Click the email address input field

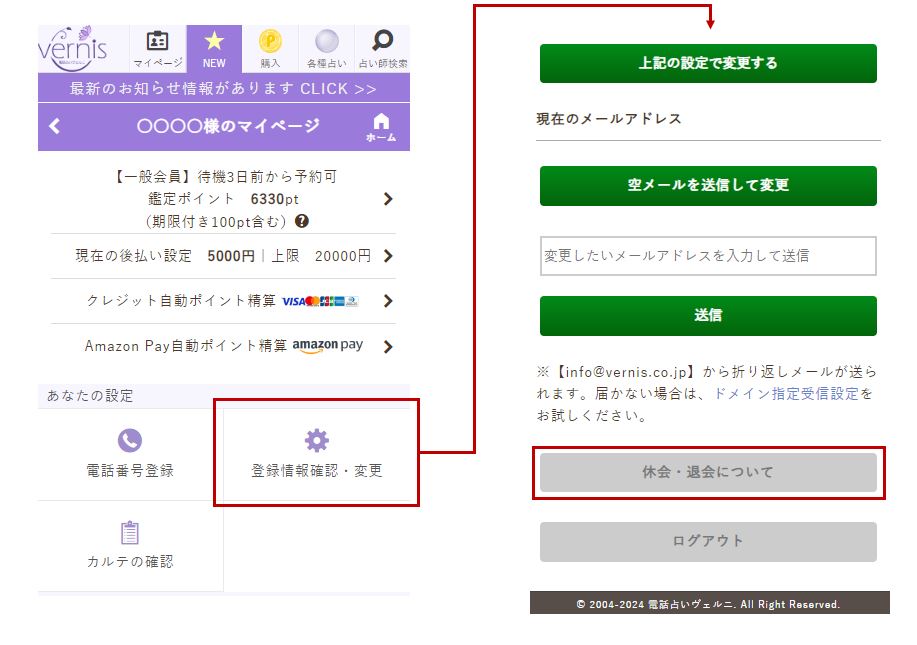707,256
